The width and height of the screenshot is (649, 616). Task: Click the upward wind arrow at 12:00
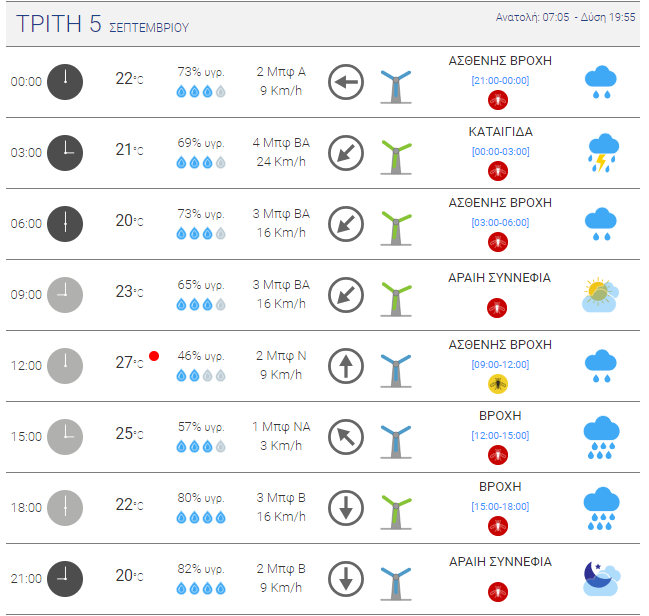point(346,366)
